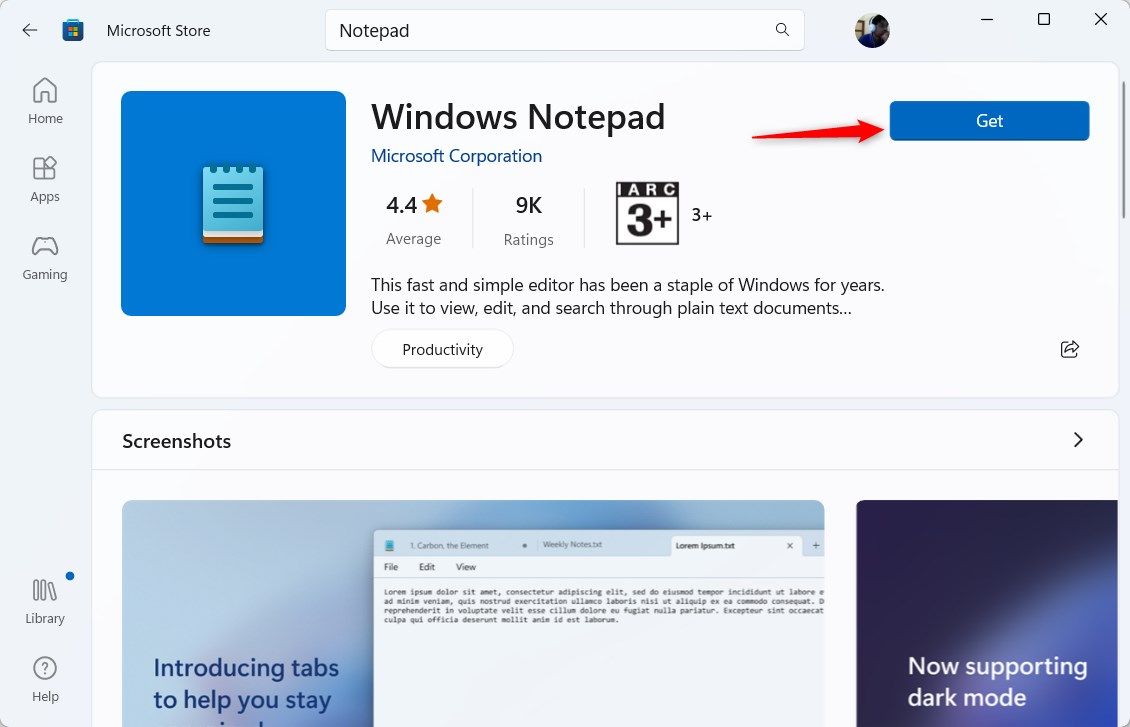Open the dark mode screenshot
This screenshot has height=727, width=1130.
coord(987,613)
